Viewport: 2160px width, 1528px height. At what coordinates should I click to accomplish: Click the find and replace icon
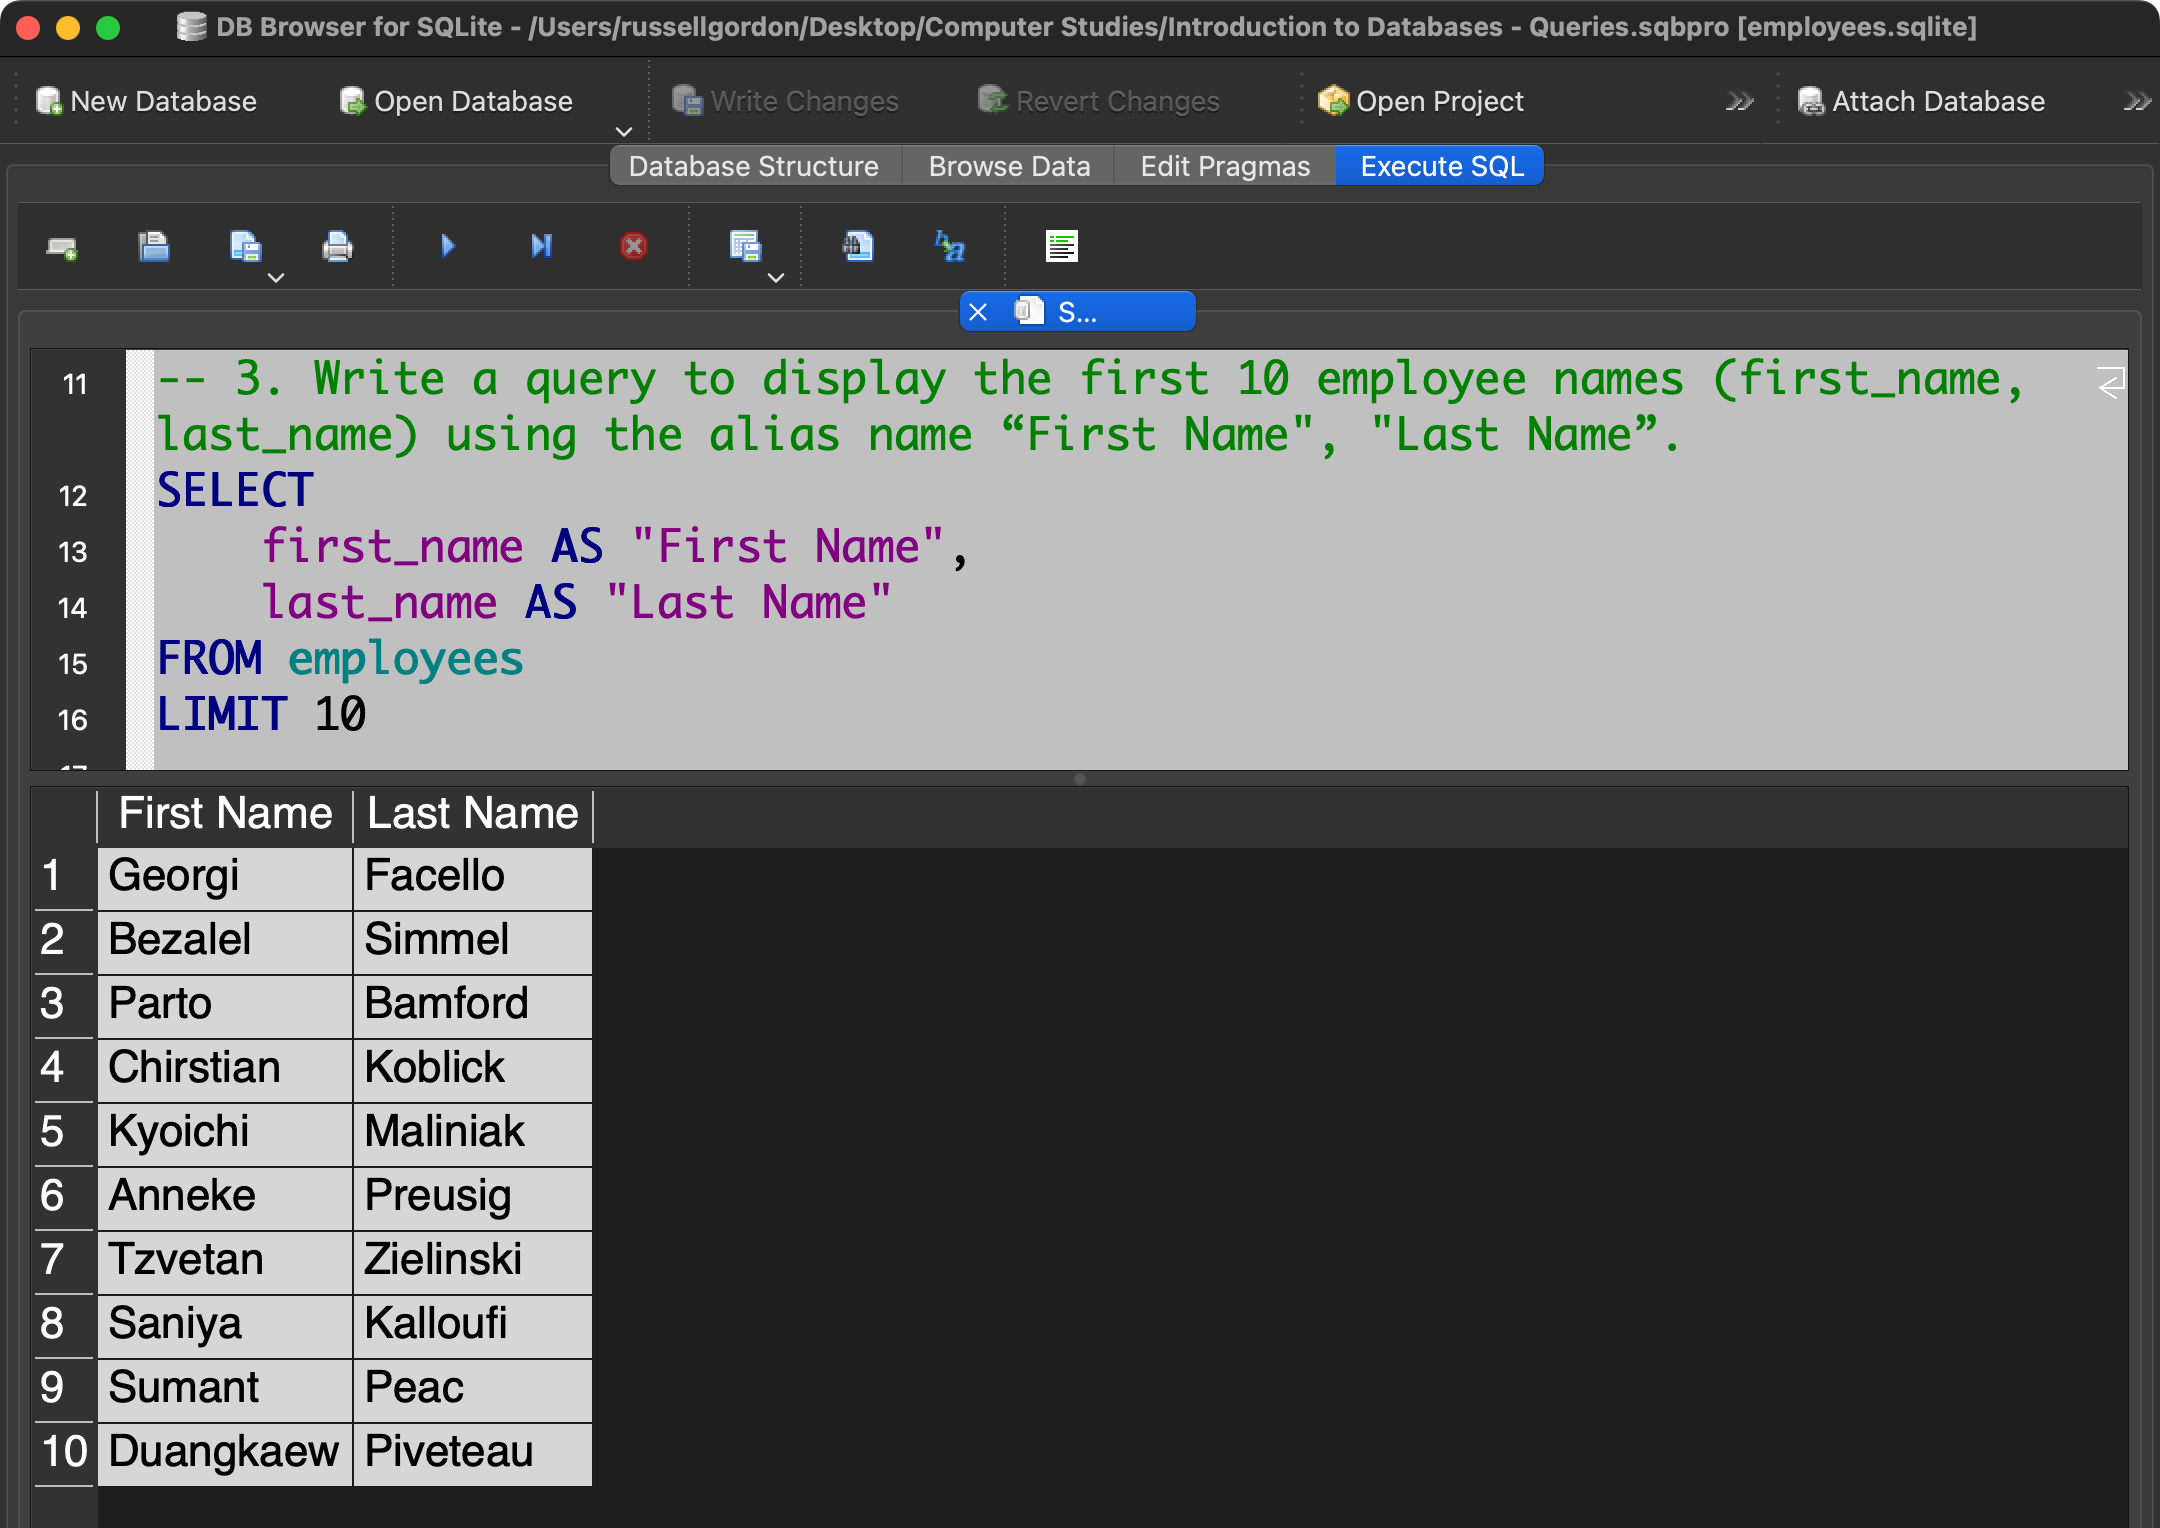[x=949, y=246]
